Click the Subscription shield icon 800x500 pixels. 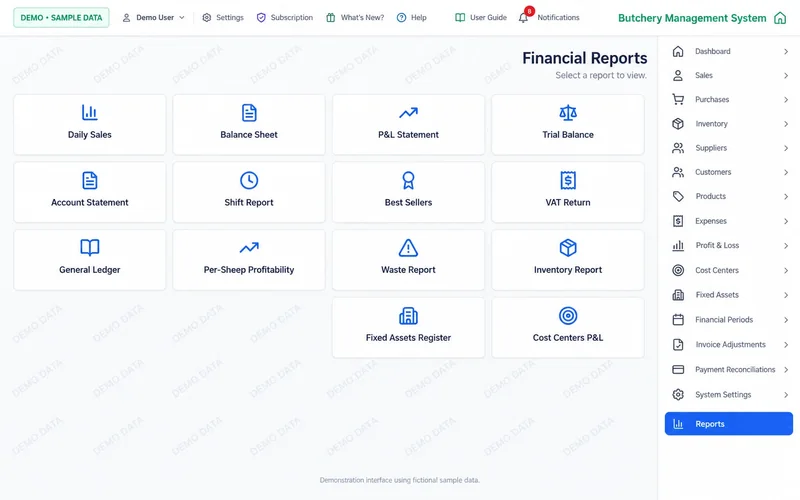click(x=261, y=17)
